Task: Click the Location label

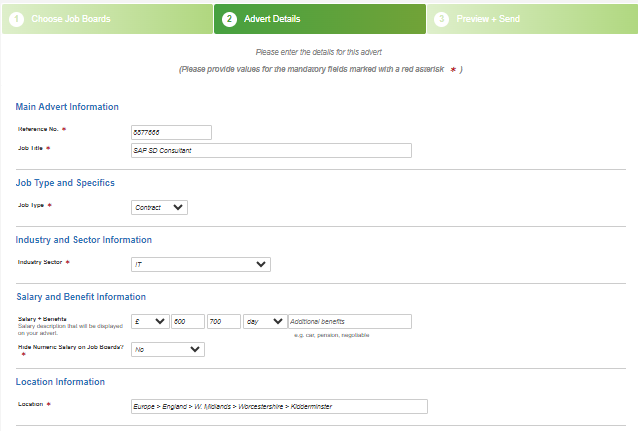Action: (x=31, y=404)
